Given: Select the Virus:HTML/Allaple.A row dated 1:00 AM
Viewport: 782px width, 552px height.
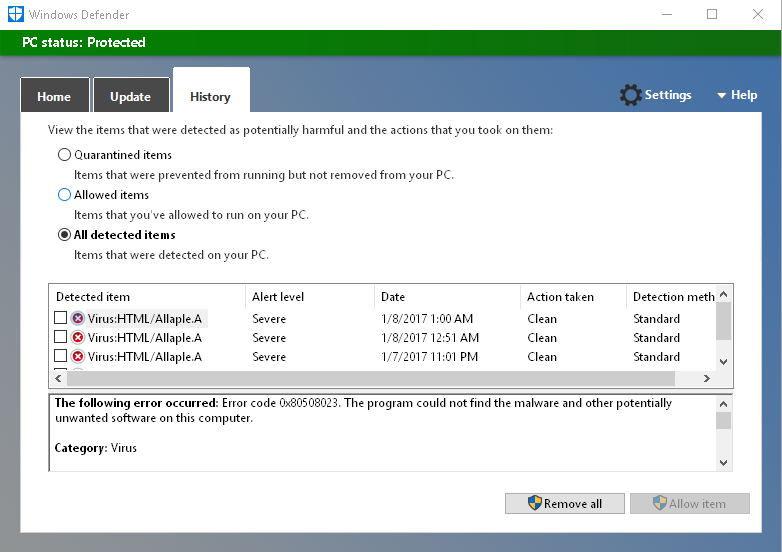Looking at the screenshot, I should tap(384, 319).
